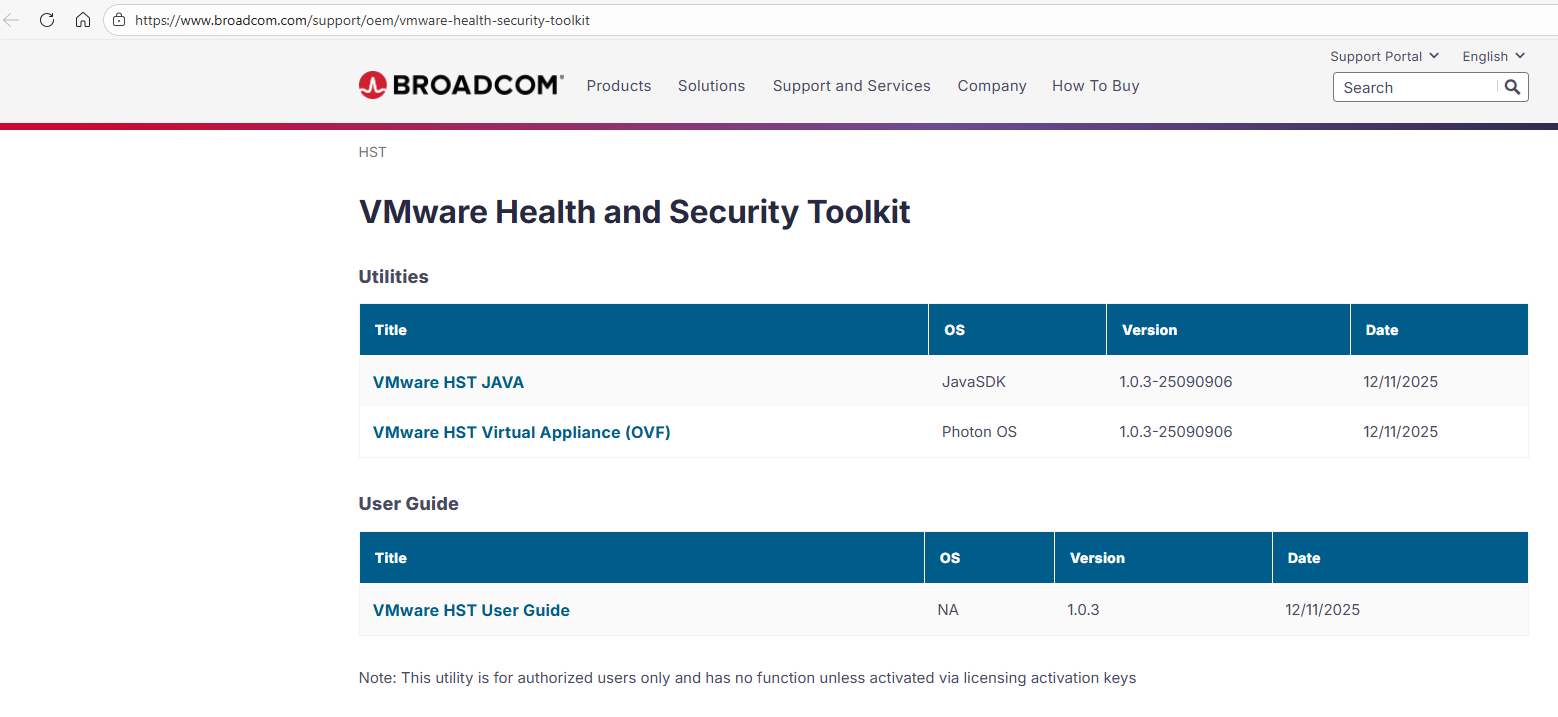The image size is (1558, 717).
Task: Click inside the Search field
Action: (x=1420, y=87)
